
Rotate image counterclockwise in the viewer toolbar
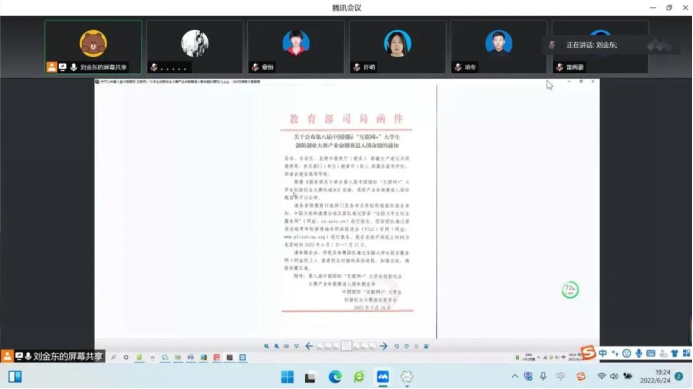[x=396, y=346]
